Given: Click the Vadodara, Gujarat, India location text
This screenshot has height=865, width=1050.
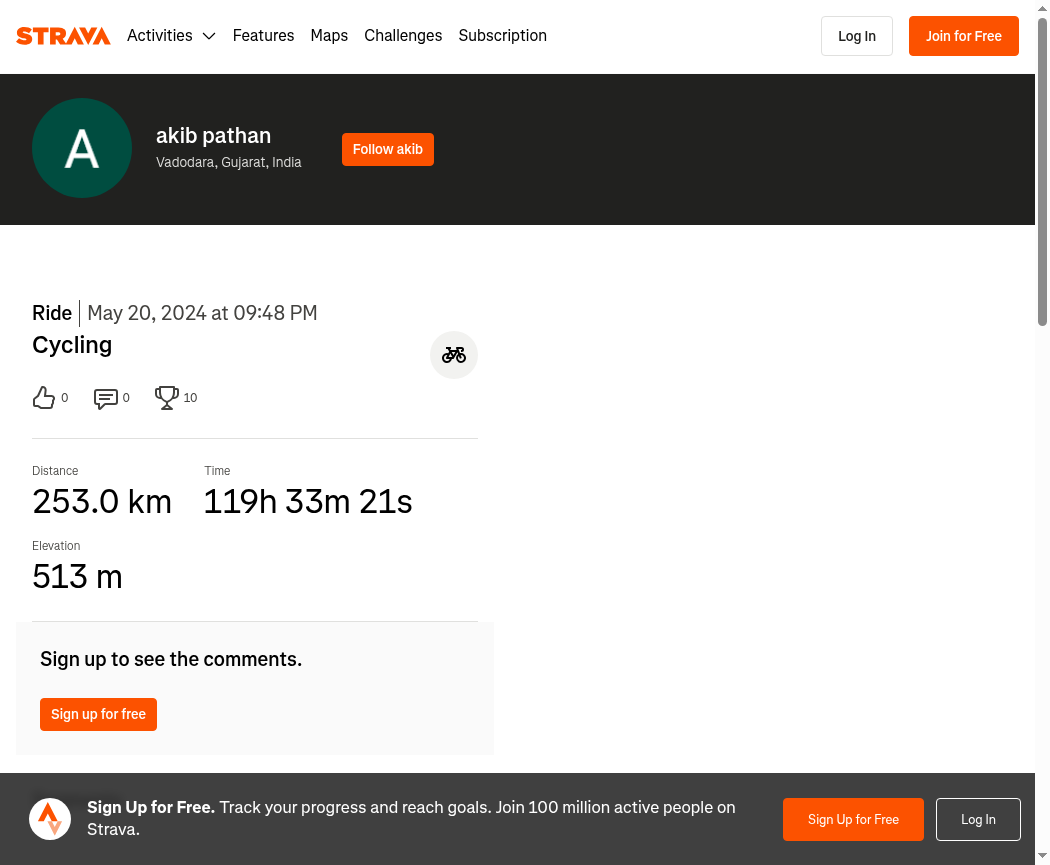Looking at the screenshot, I should [228, 162].
